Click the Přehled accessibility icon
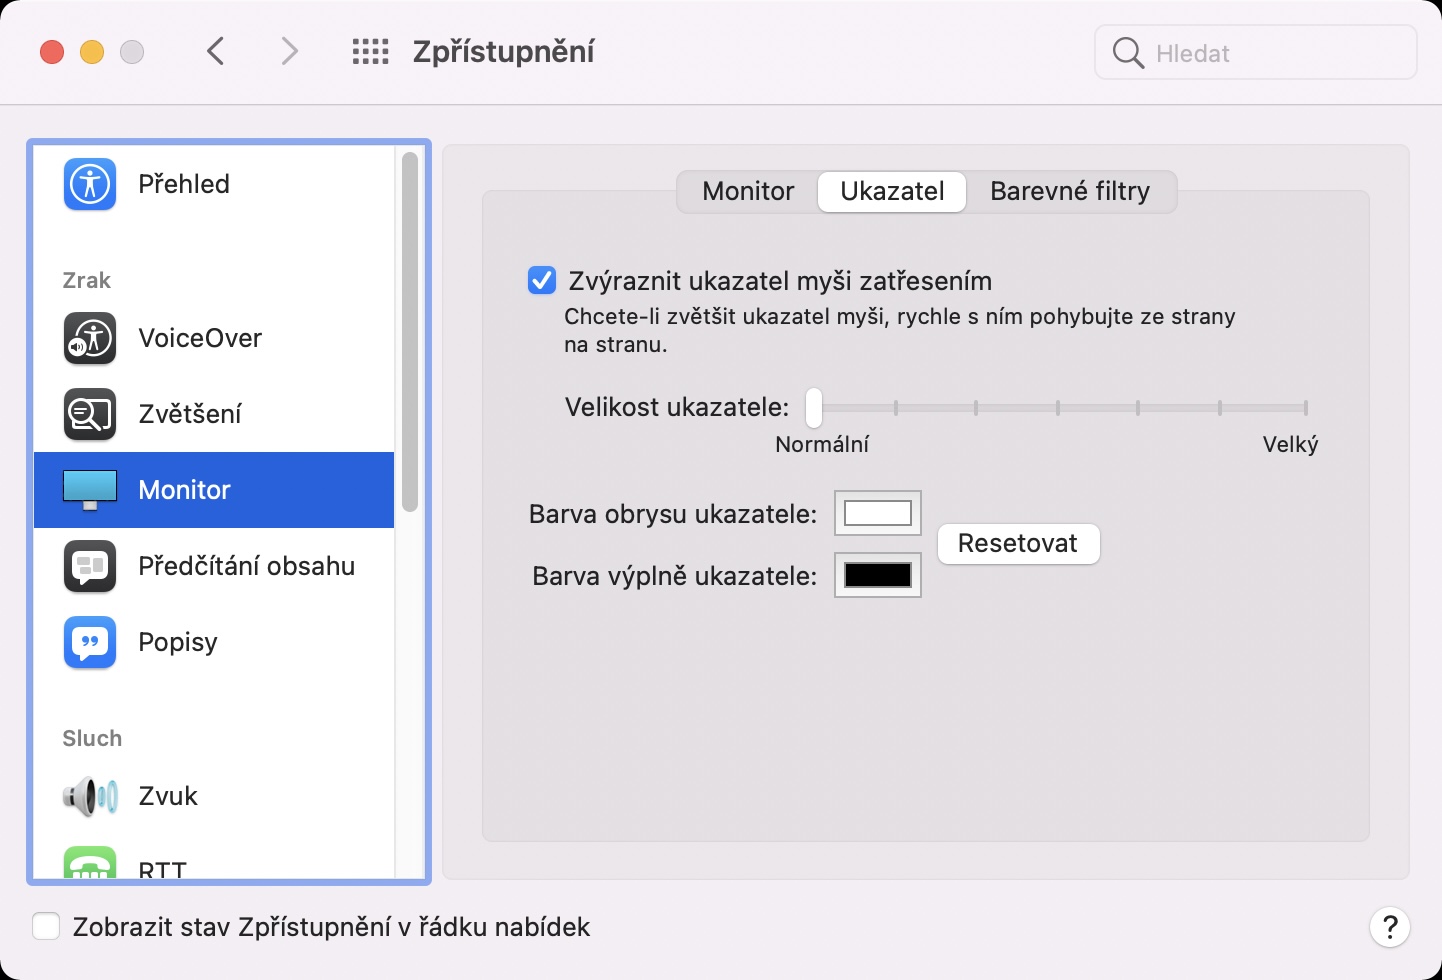 90,184
